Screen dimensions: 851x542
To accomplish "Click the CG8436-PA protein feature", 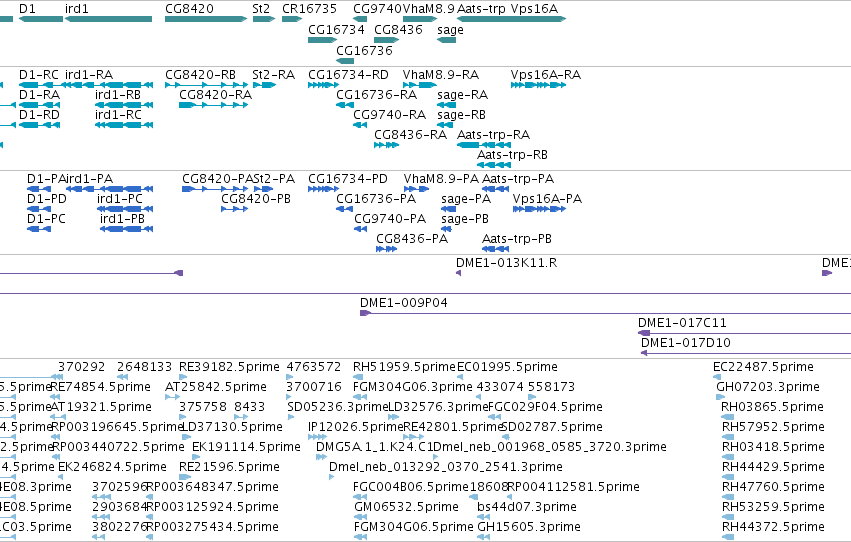I will point(386,249).
